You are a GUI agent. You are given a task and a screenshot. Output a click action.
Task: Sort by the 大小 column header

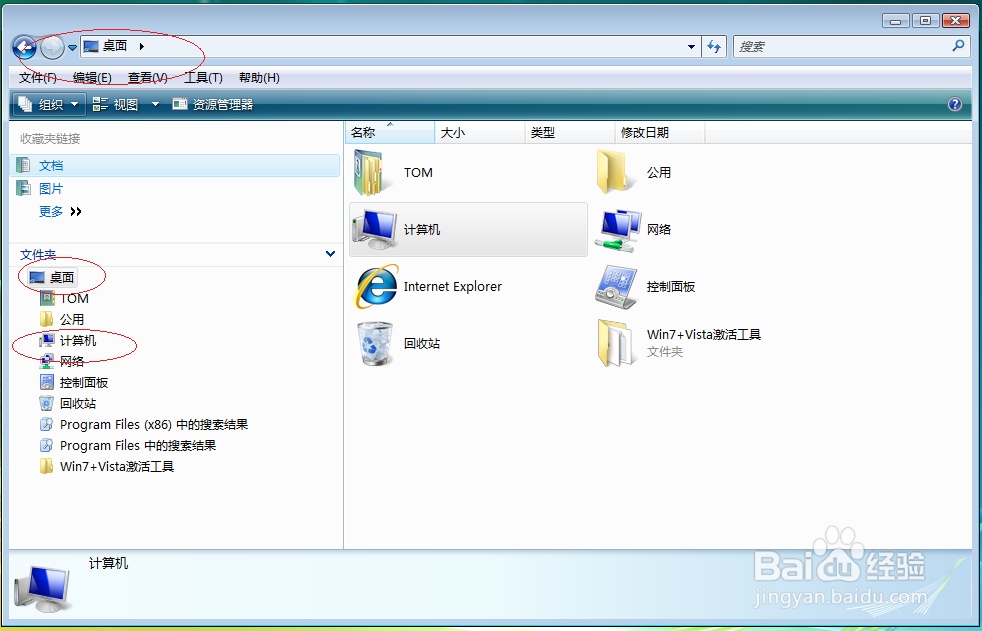(480, 133)
